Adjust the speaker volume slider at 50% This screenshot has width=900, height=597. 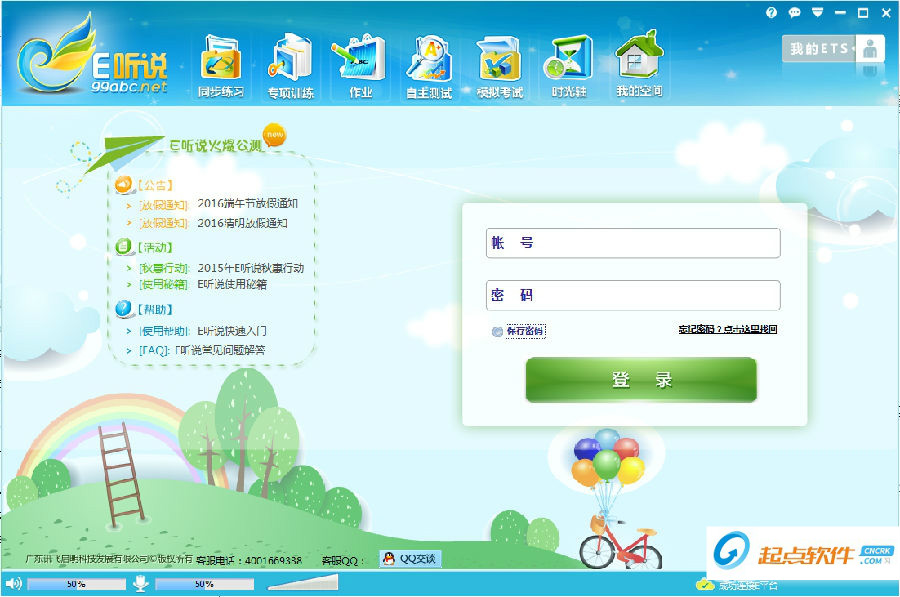click(76, 584)
